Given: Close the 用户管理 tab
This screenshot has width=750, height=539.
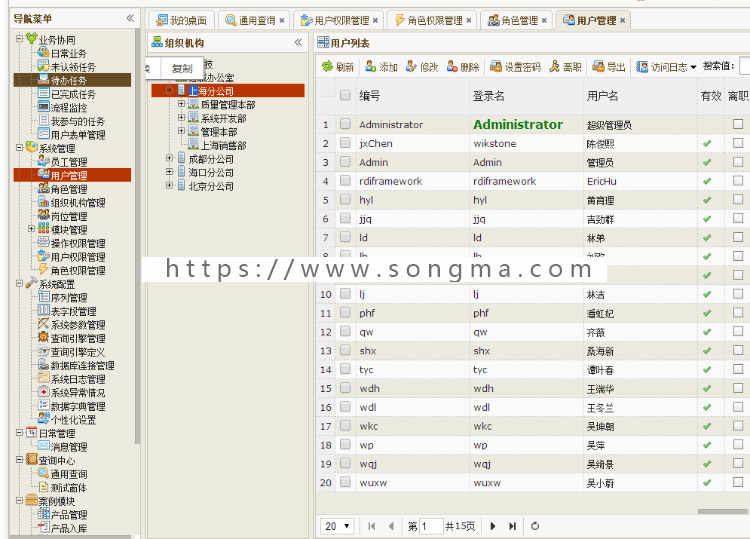Looking at the screenshot, I should (622, 21).
